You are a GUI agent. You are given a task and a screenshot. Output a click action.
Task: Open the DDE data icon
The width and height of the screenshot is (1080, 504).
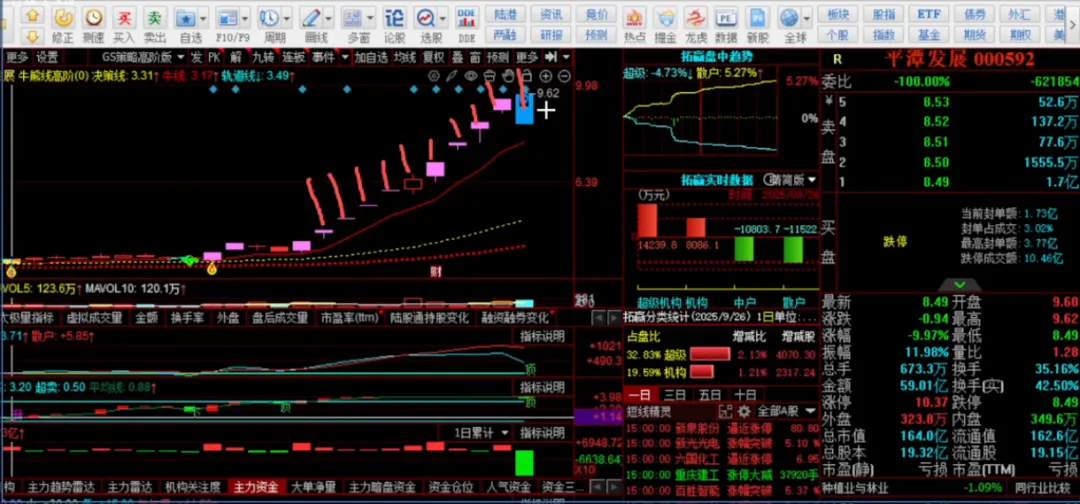coord(467,17)
